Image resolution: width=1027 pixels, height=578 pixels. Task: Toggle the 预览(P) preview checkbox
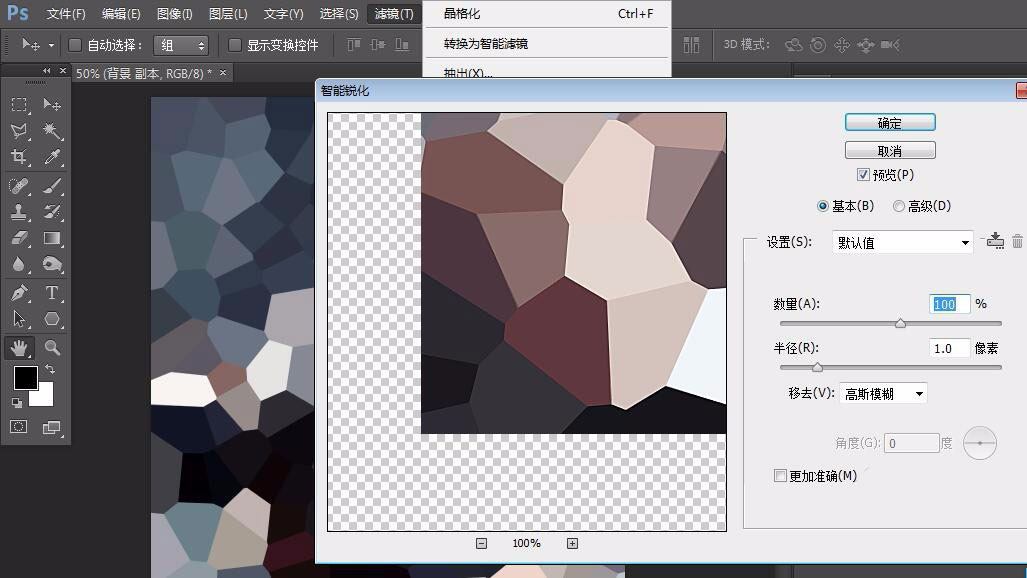tap(863, 175)
